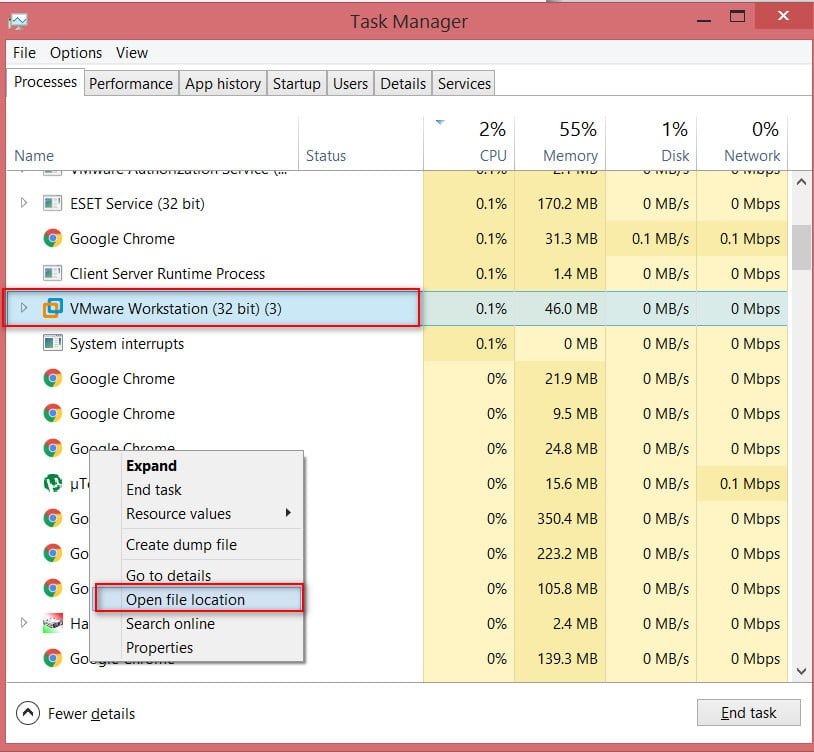Expand the ESET Service process group

click(24, 203)
